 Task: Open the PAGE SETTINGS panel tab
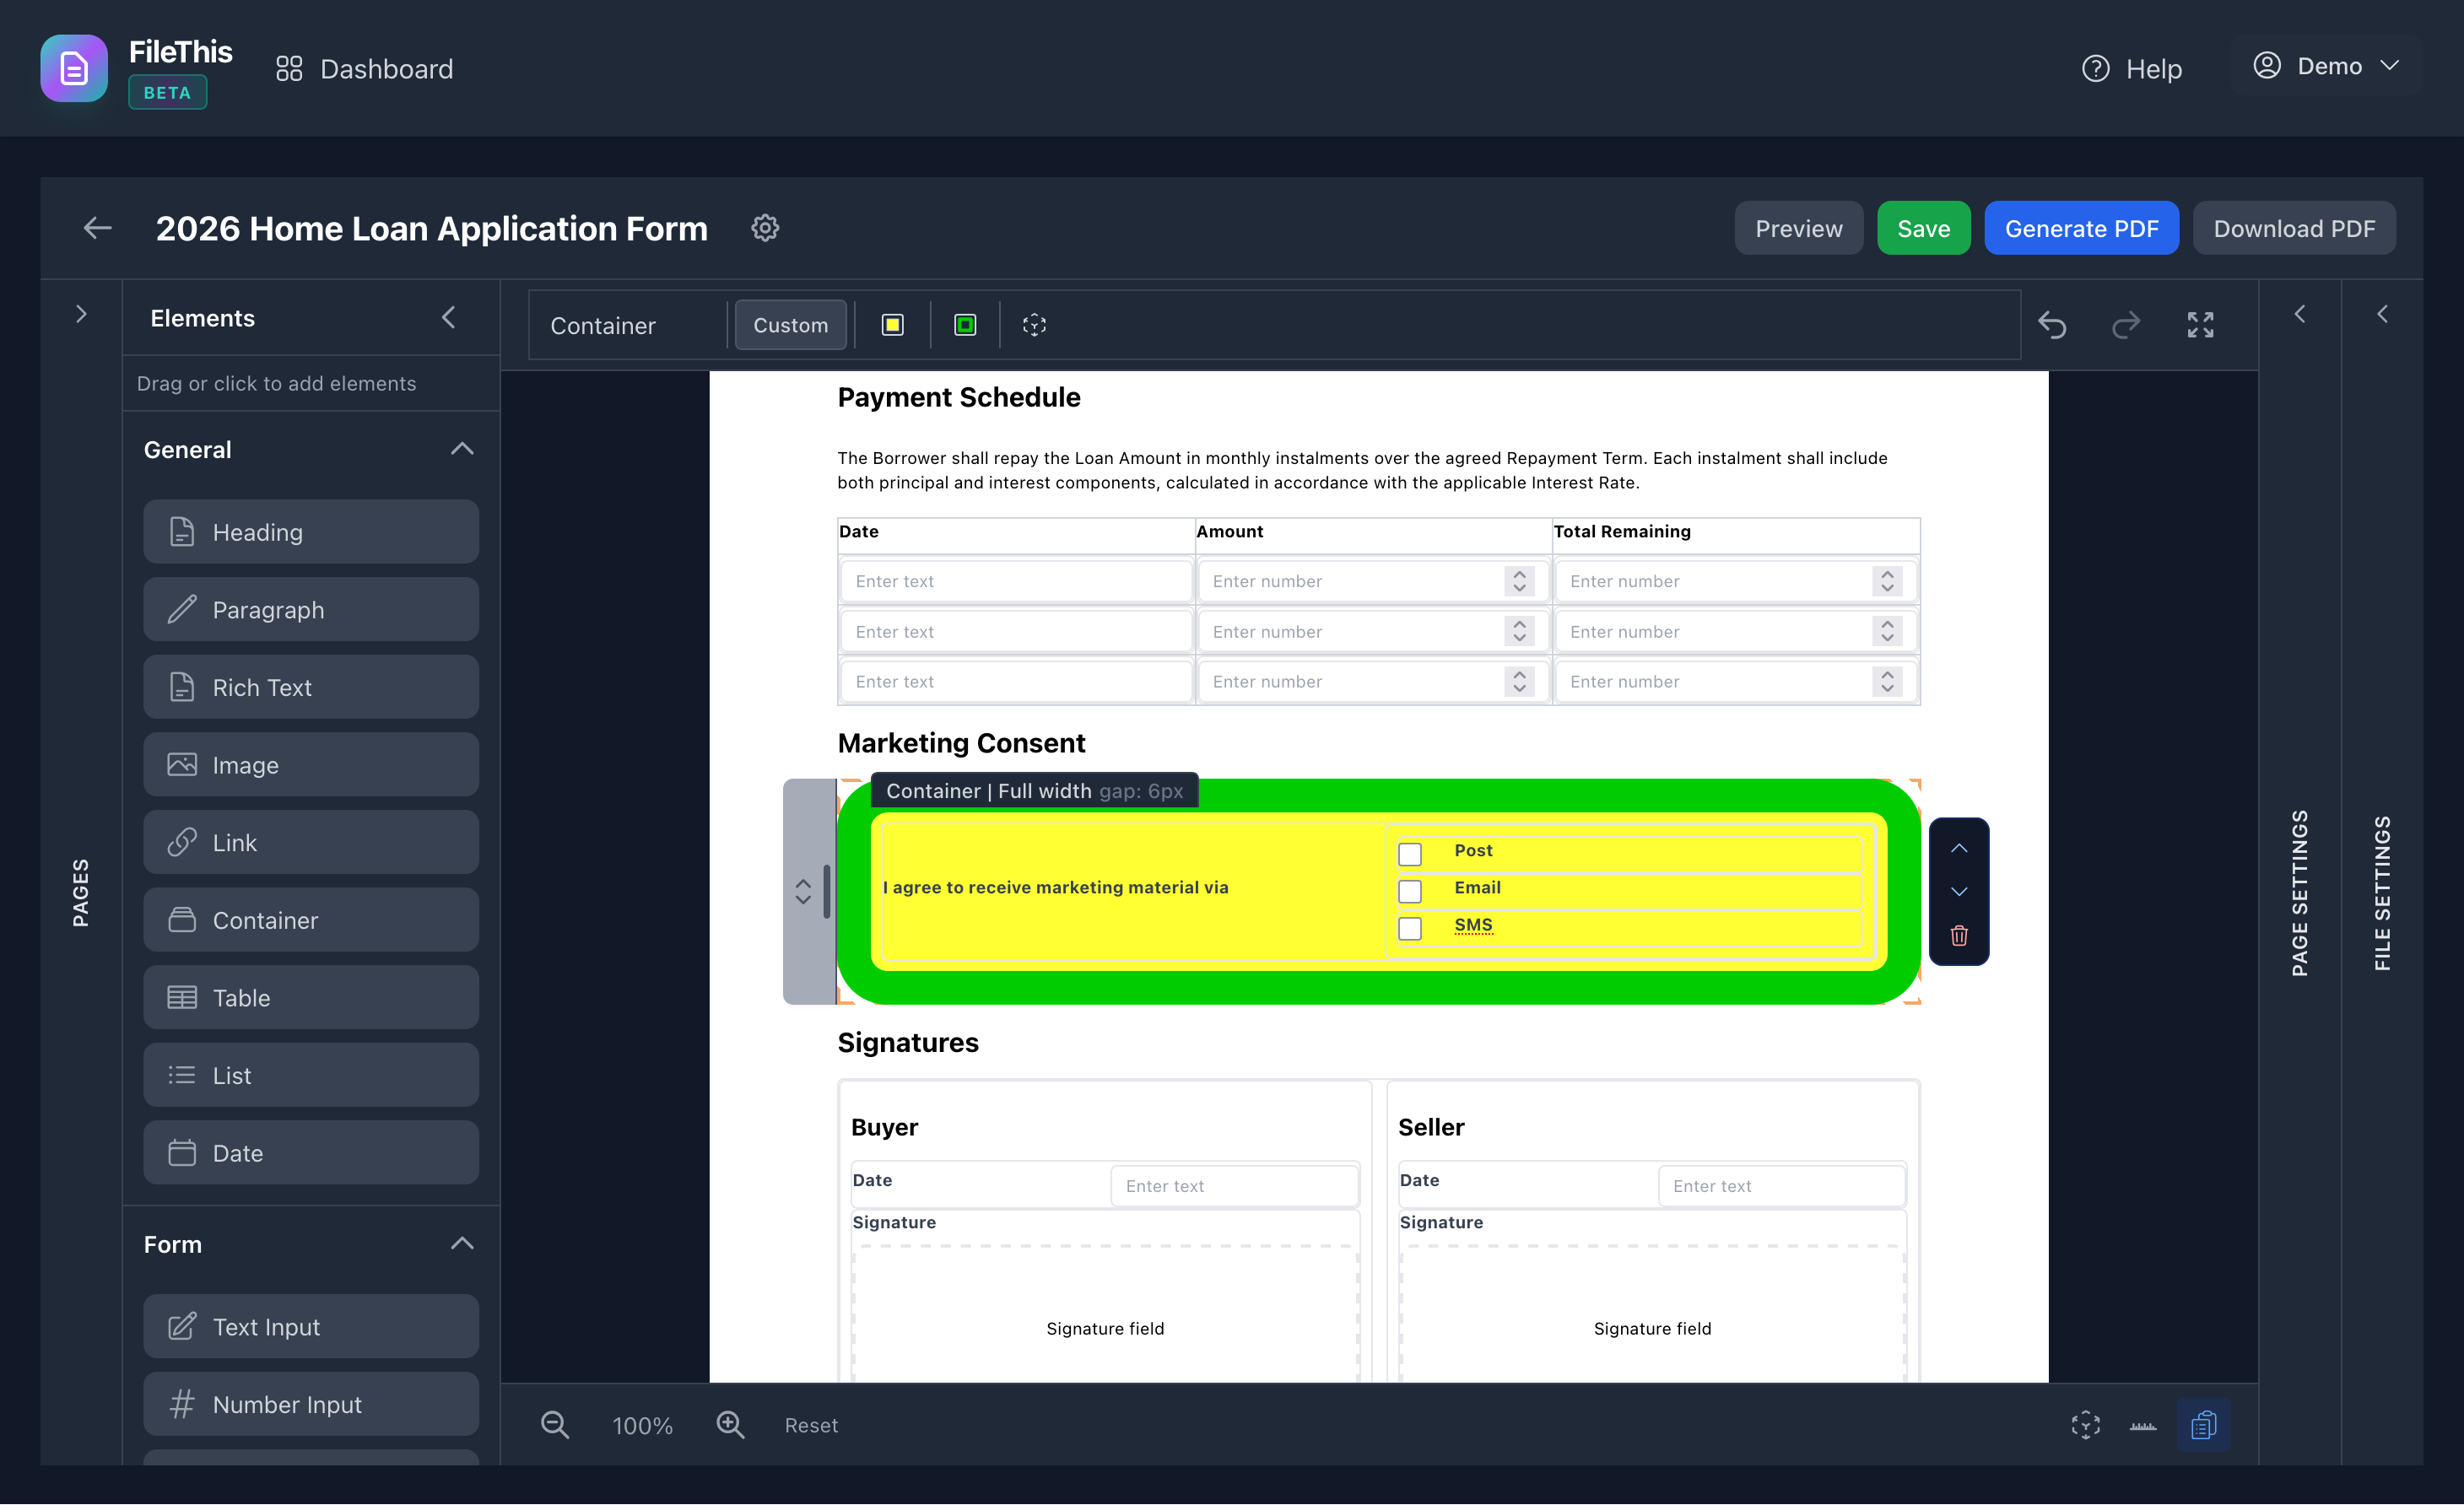click(2301, 895)
